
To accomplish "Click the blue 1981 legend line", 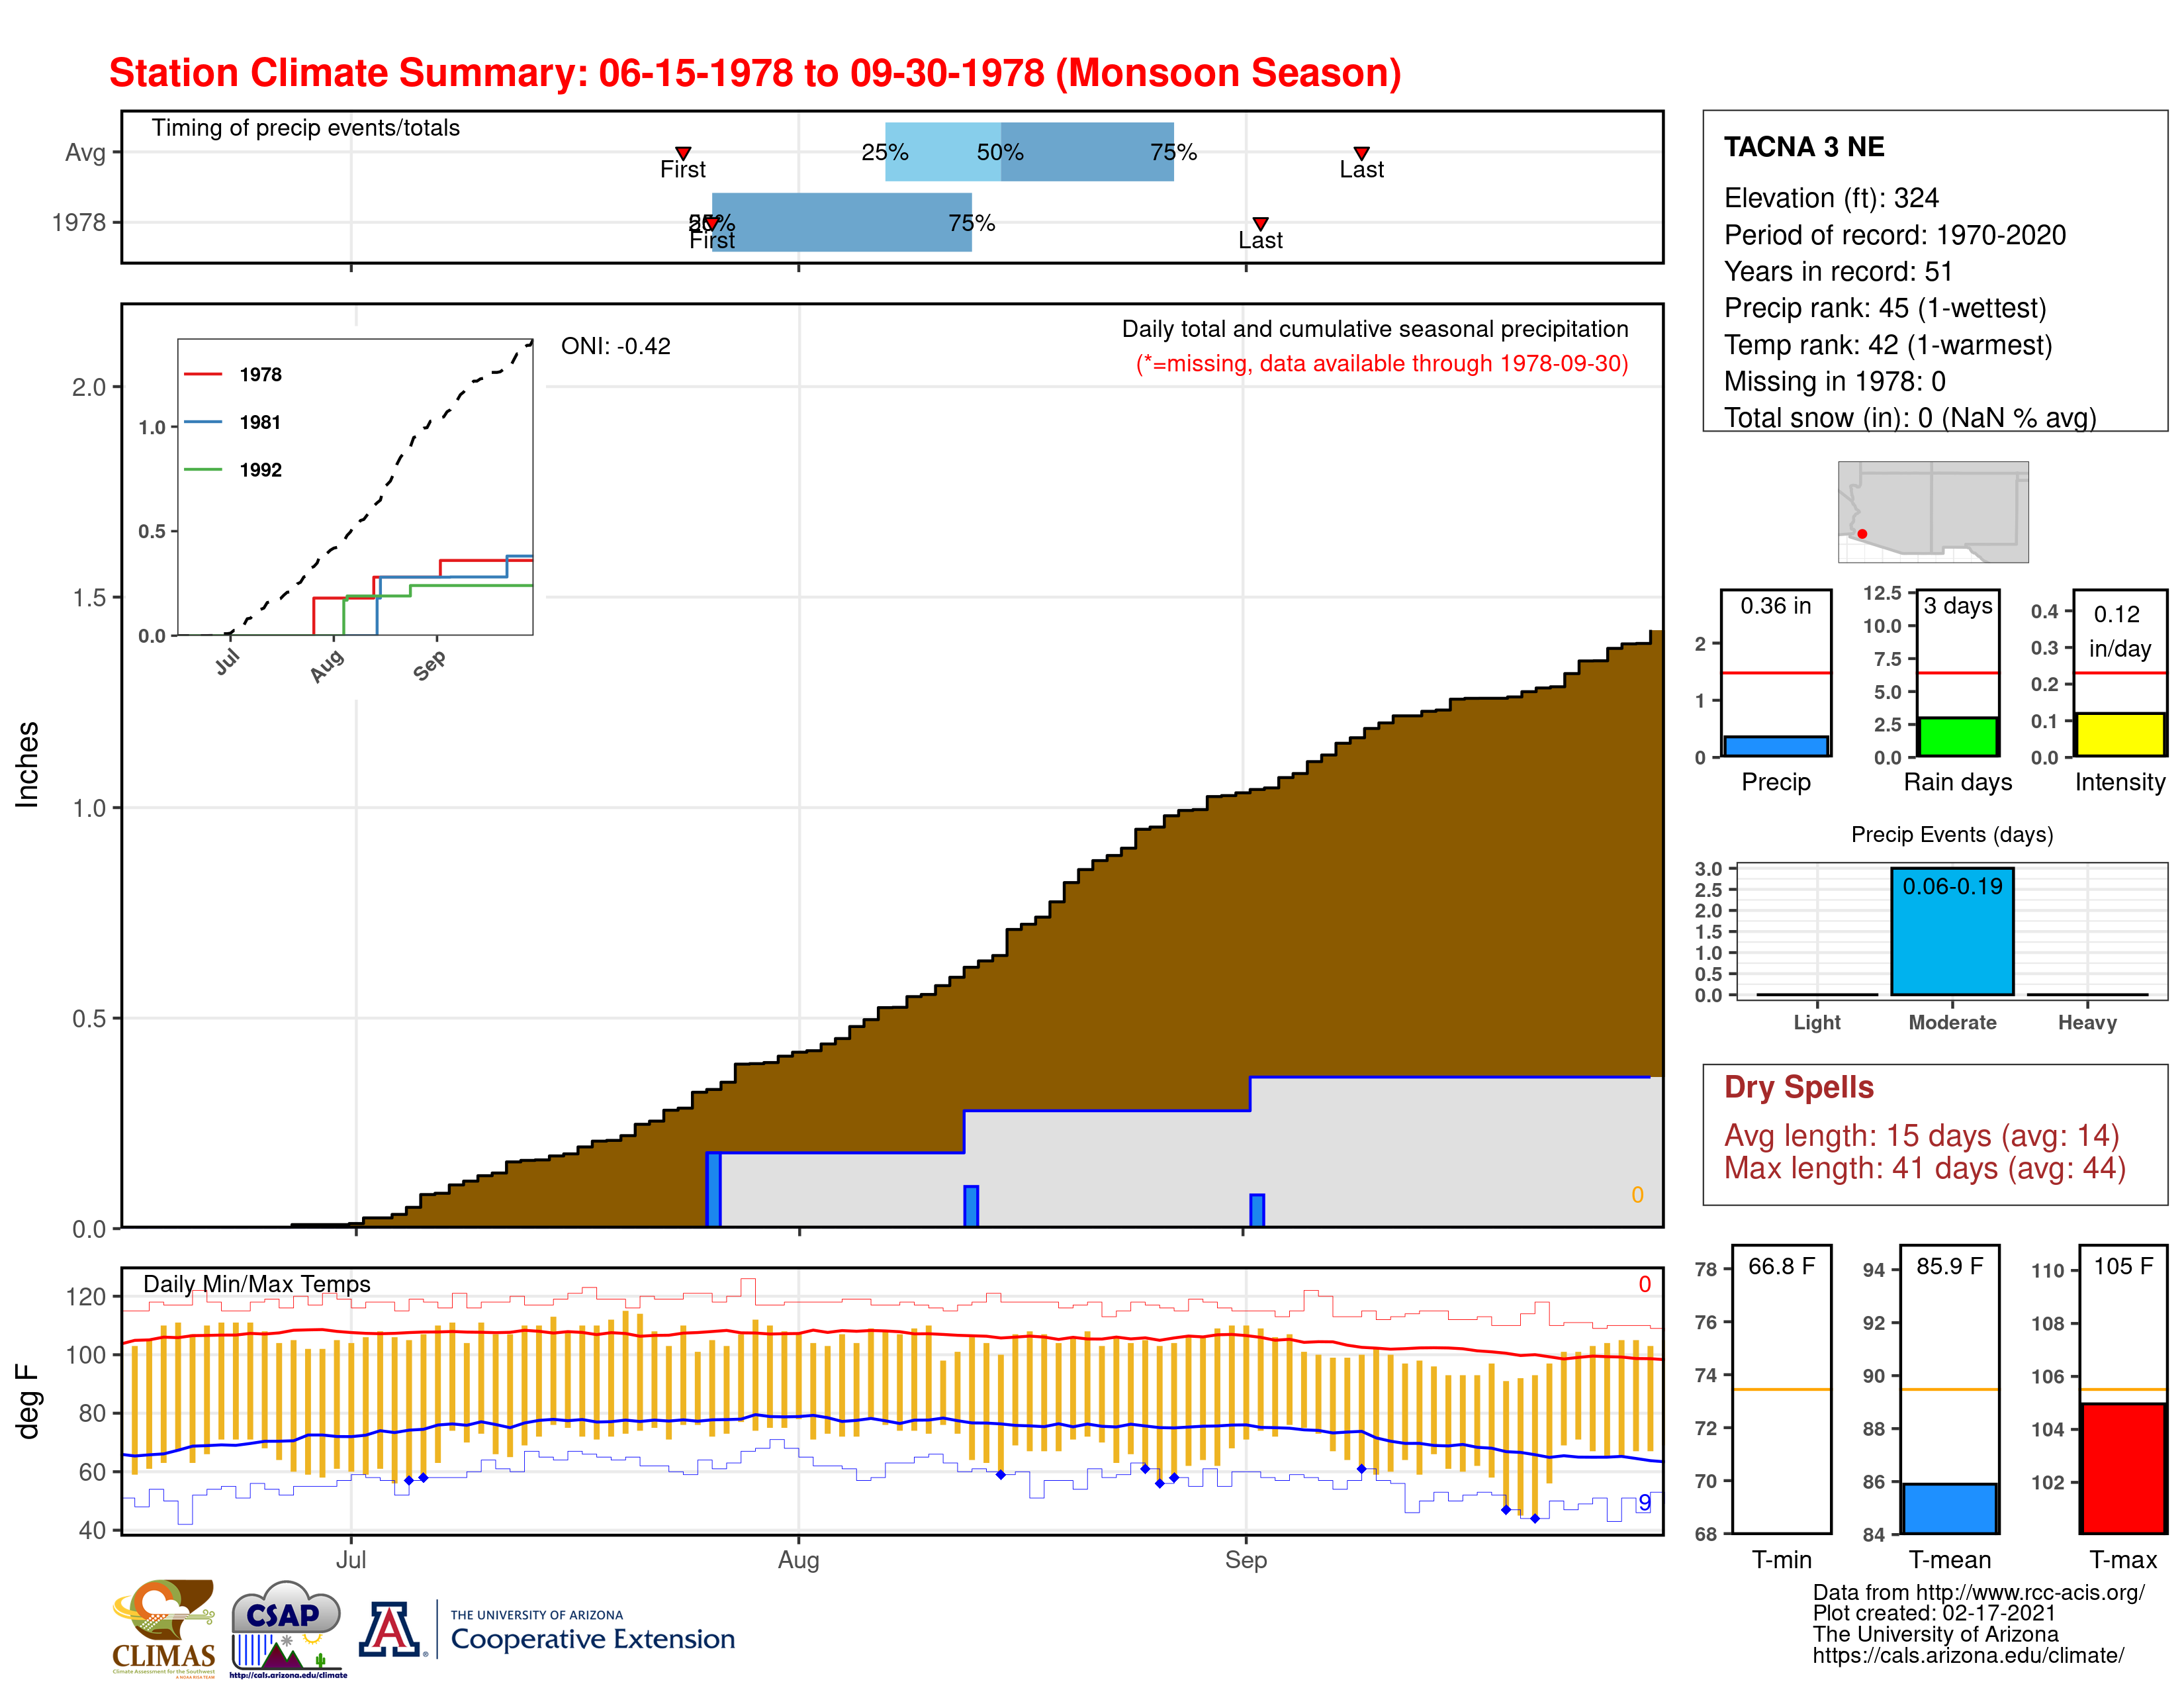I will (203, 422).
